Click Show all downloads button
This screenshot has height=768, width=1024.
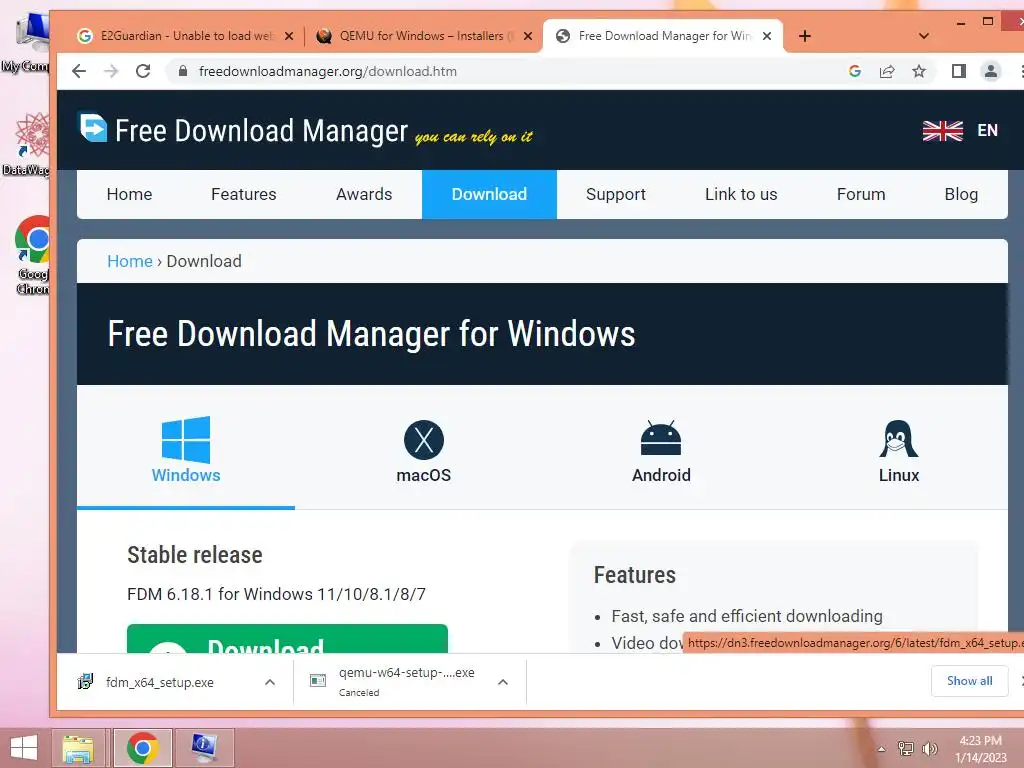970,681
